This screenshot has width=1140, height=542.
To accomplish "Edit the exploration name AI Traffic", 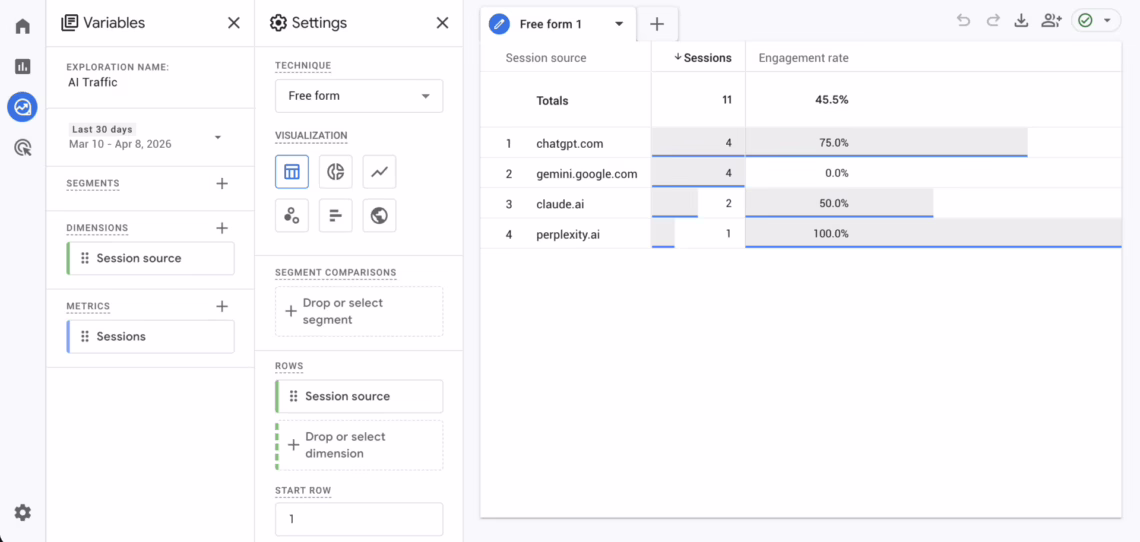I will click(x=93, y=82).
